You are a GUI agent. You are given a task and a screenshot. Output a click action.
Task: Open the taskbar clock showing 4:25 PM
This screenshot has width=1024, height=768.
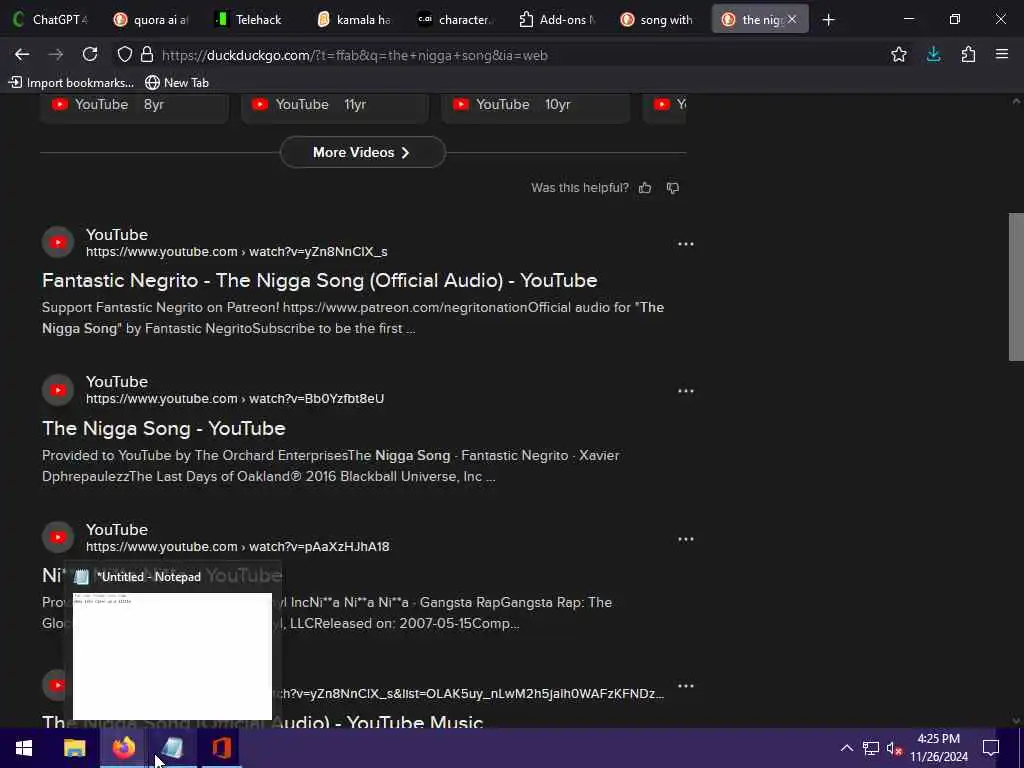click(938, 748)
